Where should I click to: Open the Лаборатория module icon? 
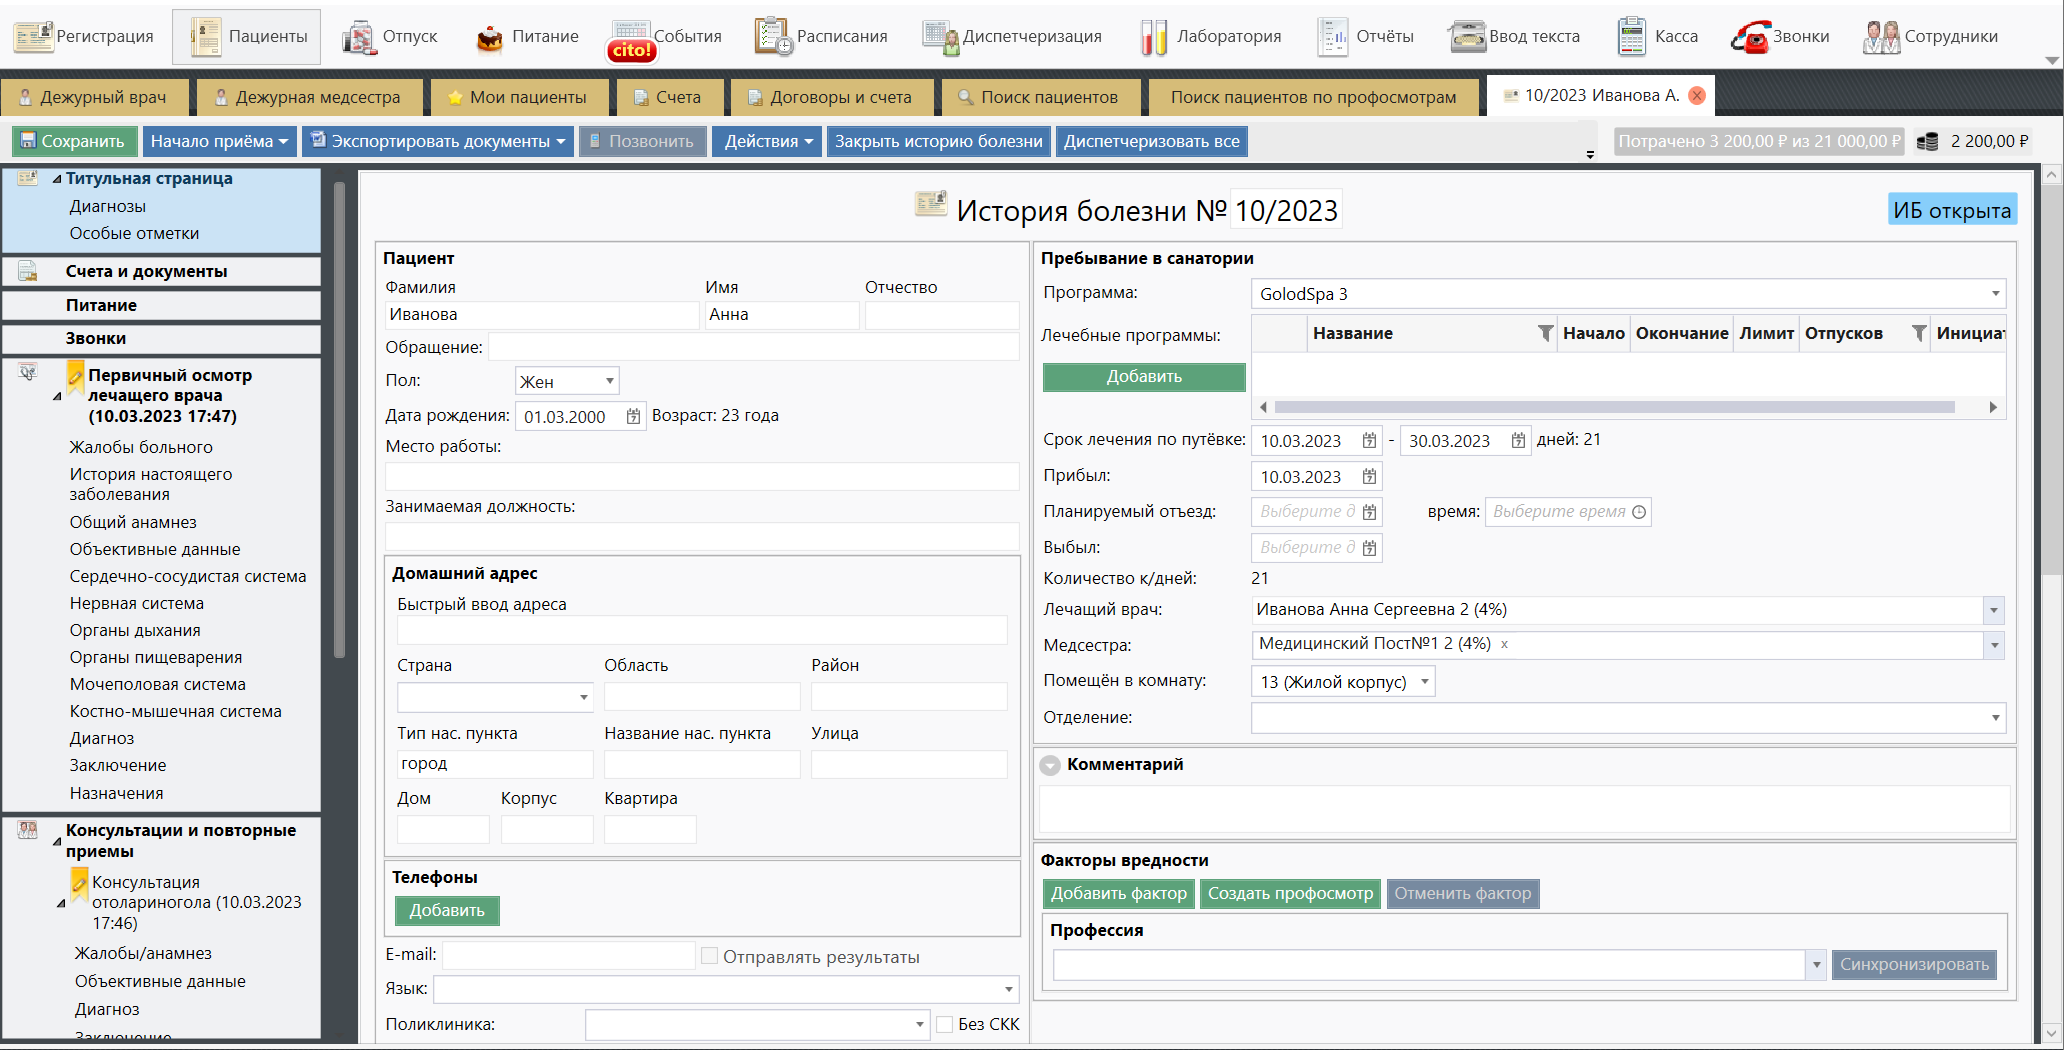pos(1154,37)
